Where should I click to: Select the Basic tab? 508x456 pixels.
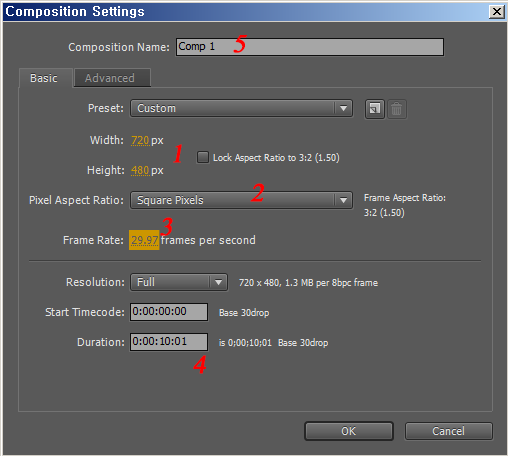[46, 78]
